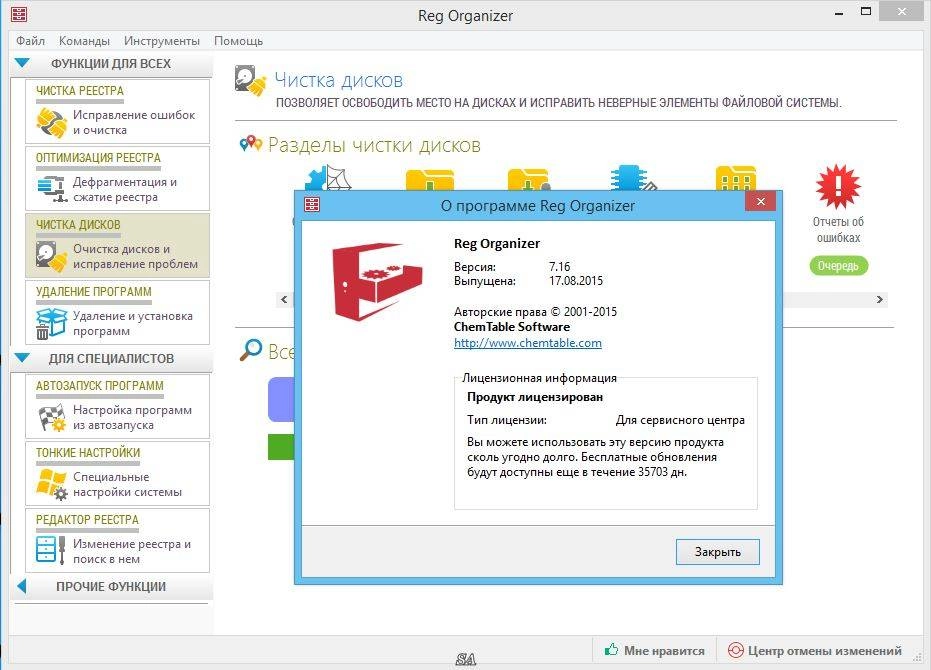This screenshot has width=931, height=670.
Task: Click the green Очередь button
Action: pyautogui.click(x=838, y=266)
